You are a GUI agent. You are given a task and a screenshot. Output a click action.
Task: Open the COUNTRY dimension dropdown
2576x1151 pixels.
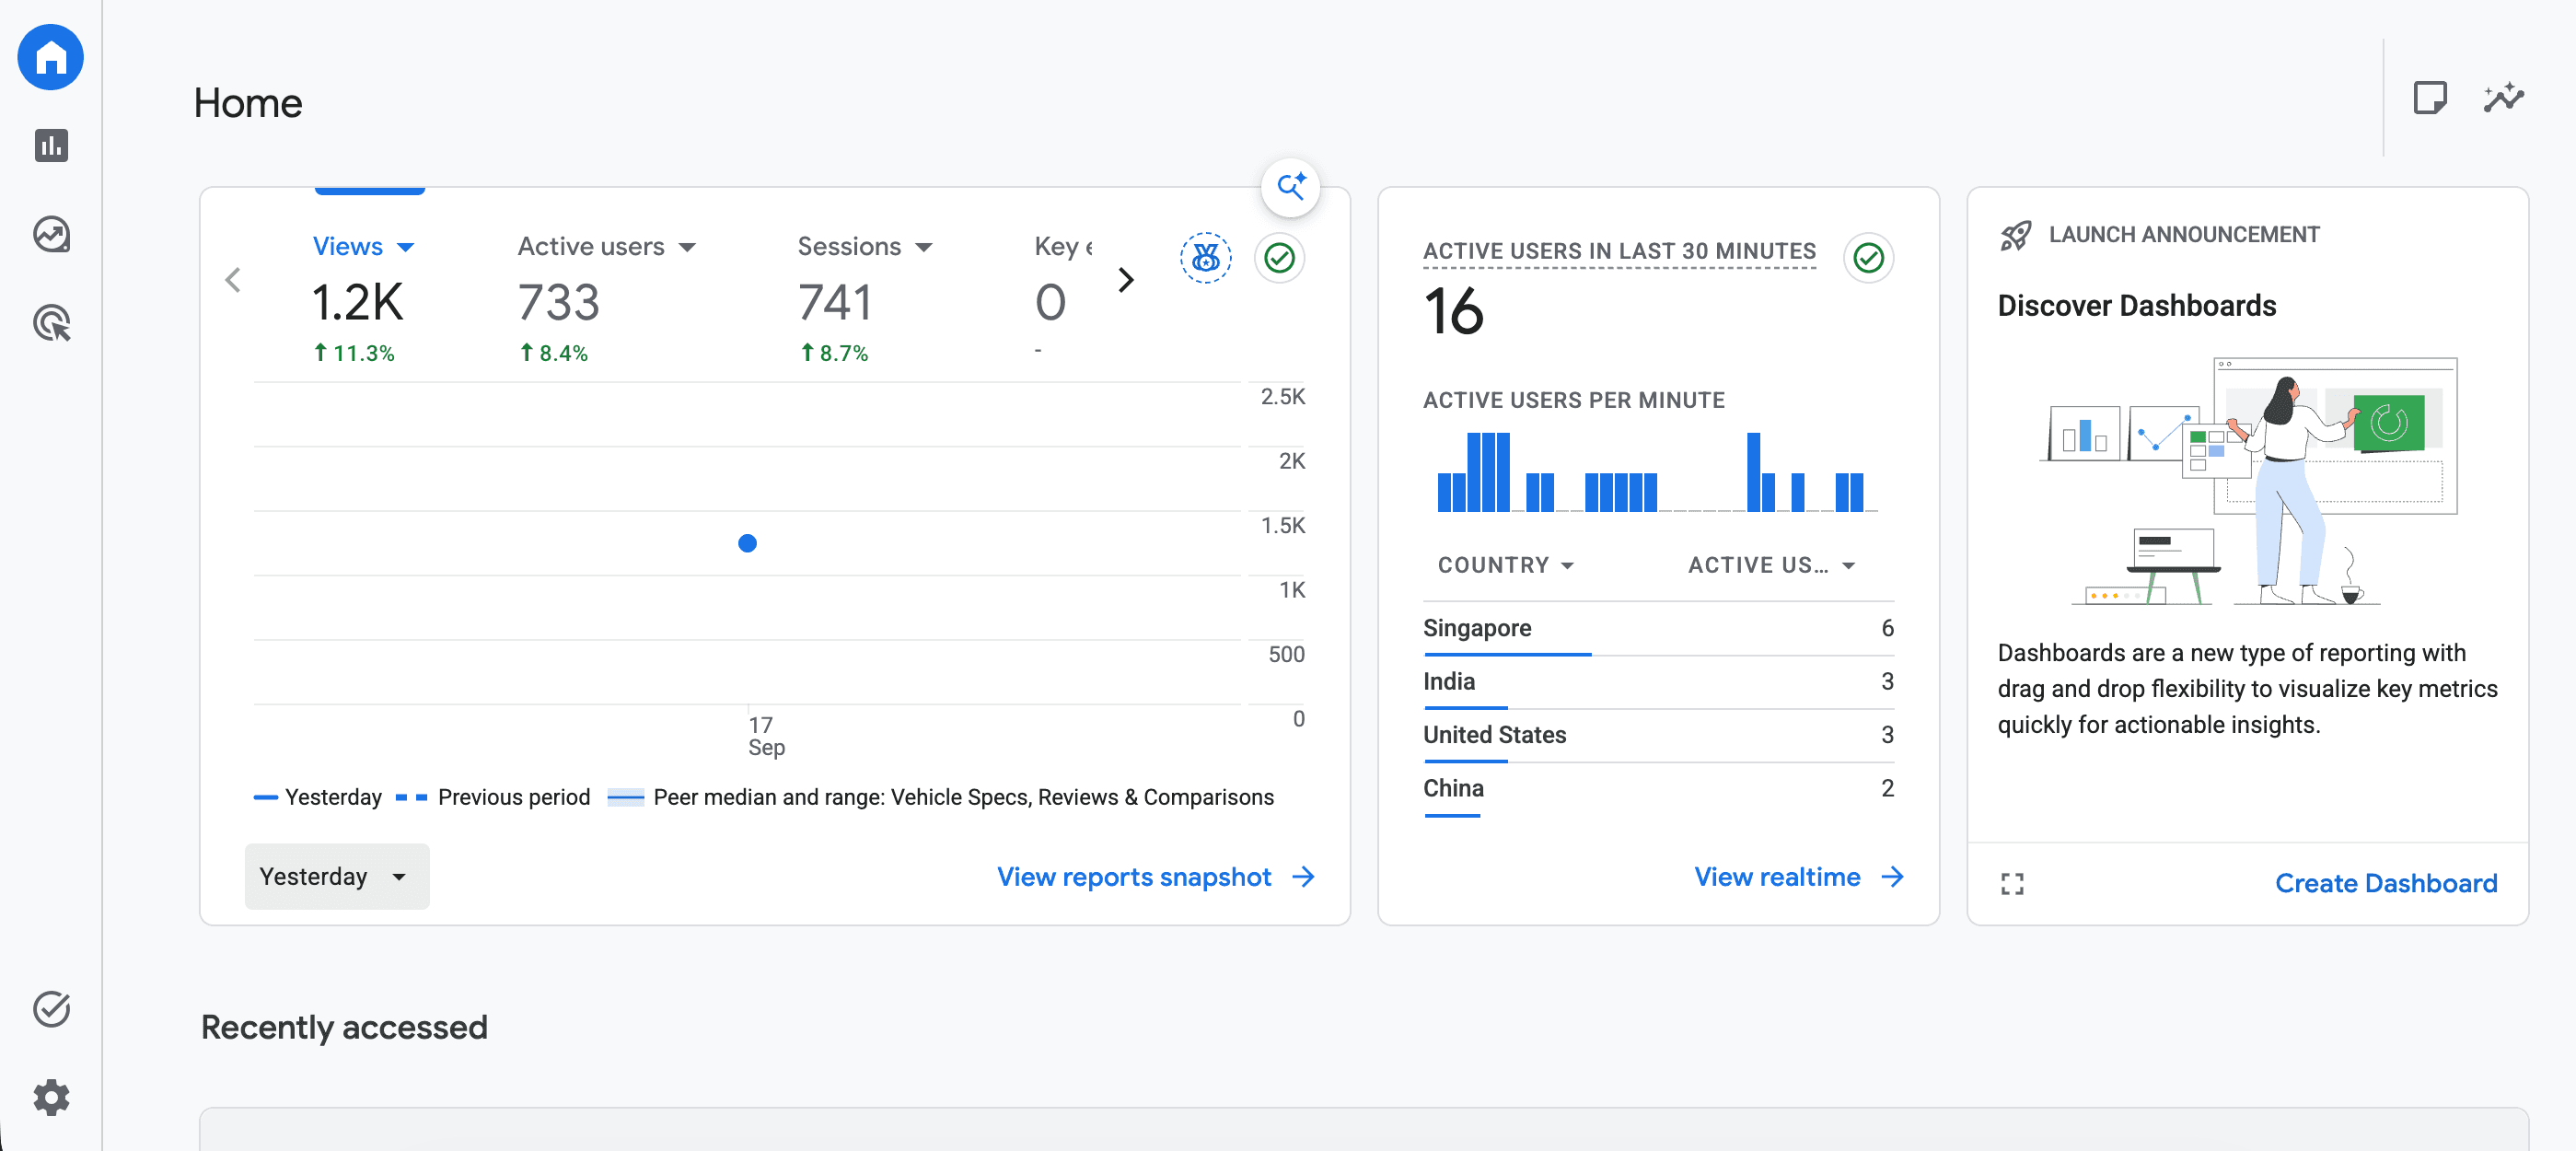[1506, 565]
